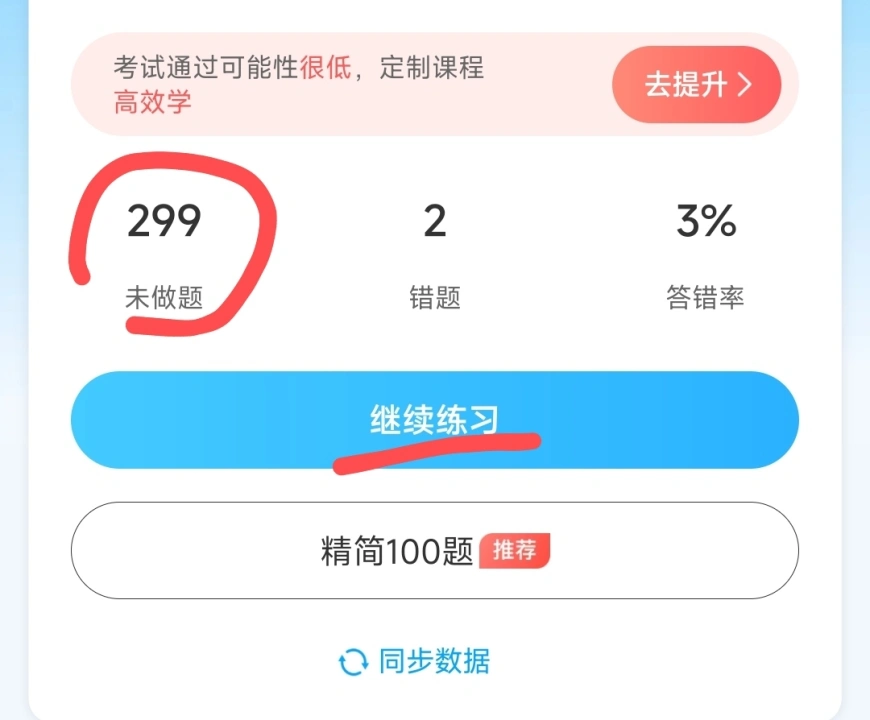Start the 精简100题 question set
The width and height of the screenshot is (870, 720).
point(434,550)
